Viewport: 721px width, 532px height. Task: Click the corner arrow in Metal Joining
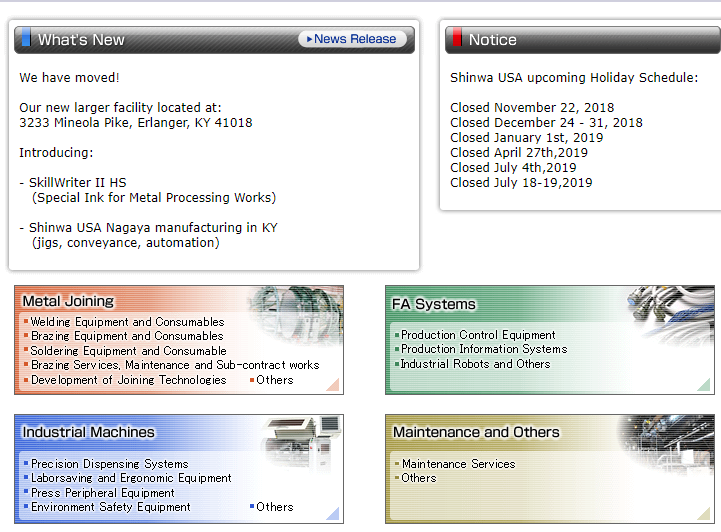(332, 384)
